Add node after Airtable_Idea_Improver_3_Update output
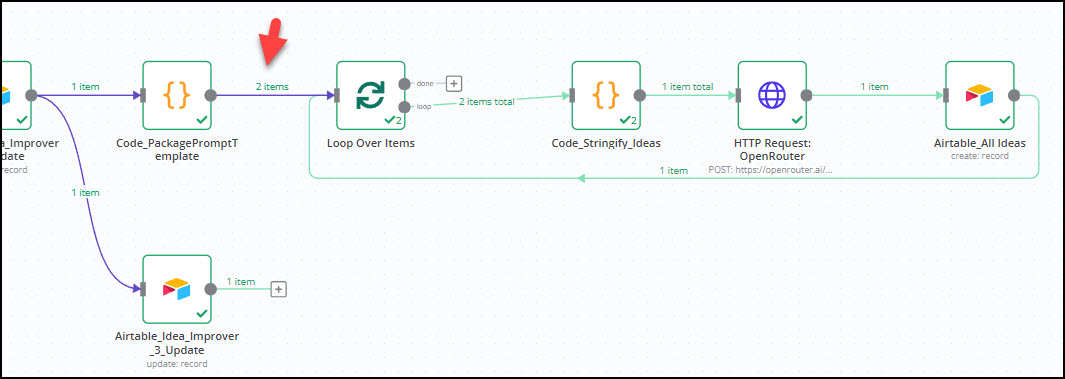 [x=278, y=289]
